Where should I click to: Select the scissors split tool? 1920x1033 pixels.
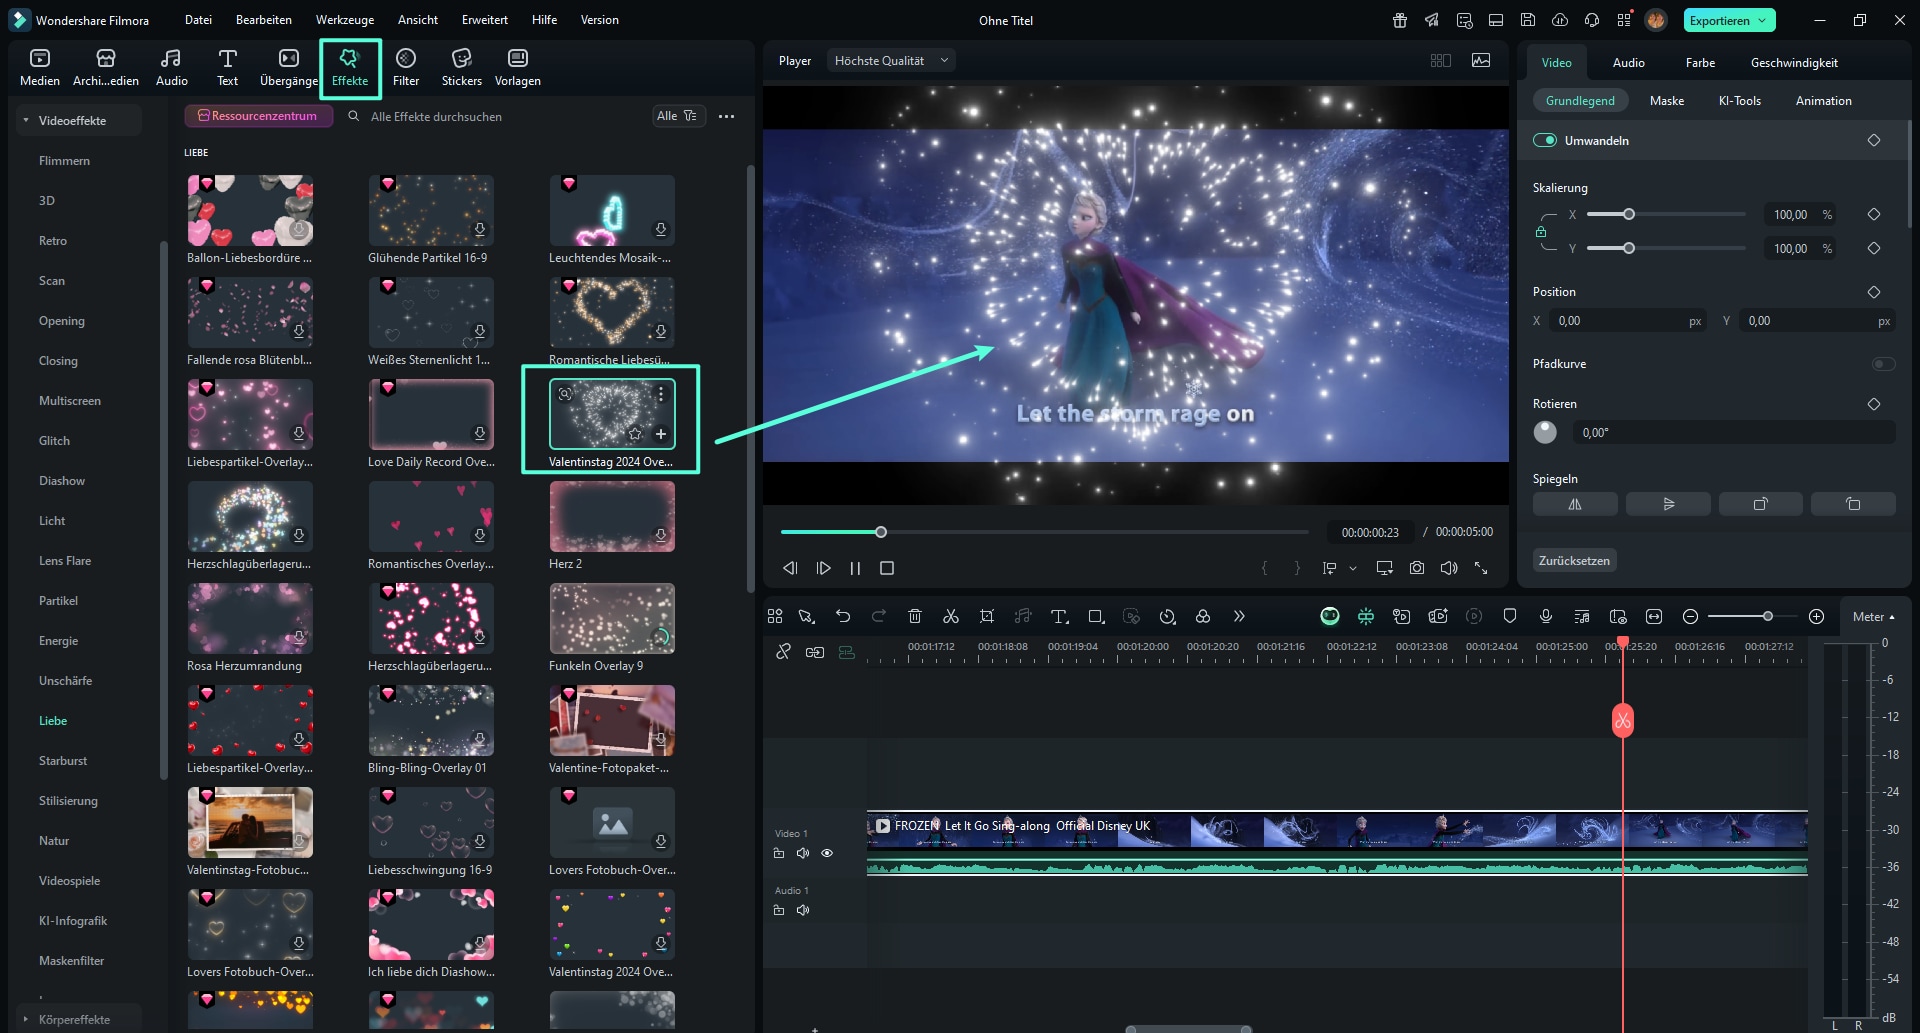pos(951,616)
